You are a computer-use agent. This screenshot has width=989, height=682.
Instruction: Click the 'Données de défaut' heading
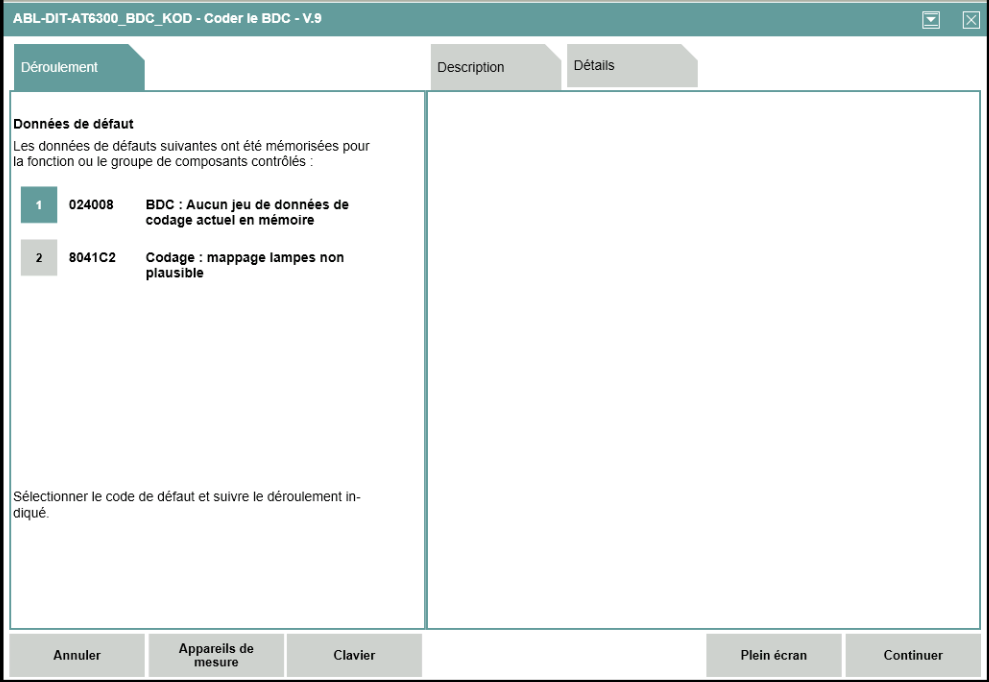point(73,124)
